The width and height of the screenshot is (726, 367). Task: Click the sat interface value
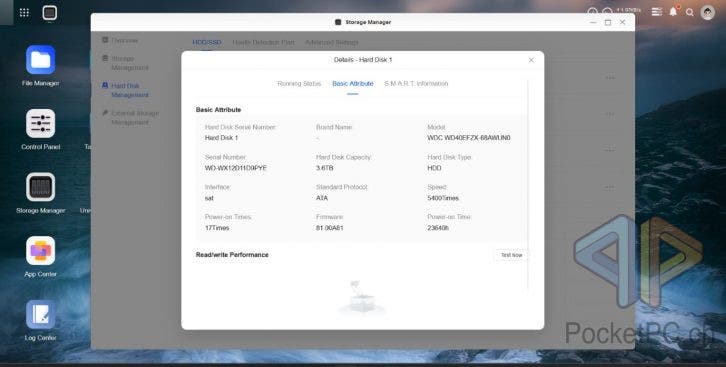[x=209, y=198]
